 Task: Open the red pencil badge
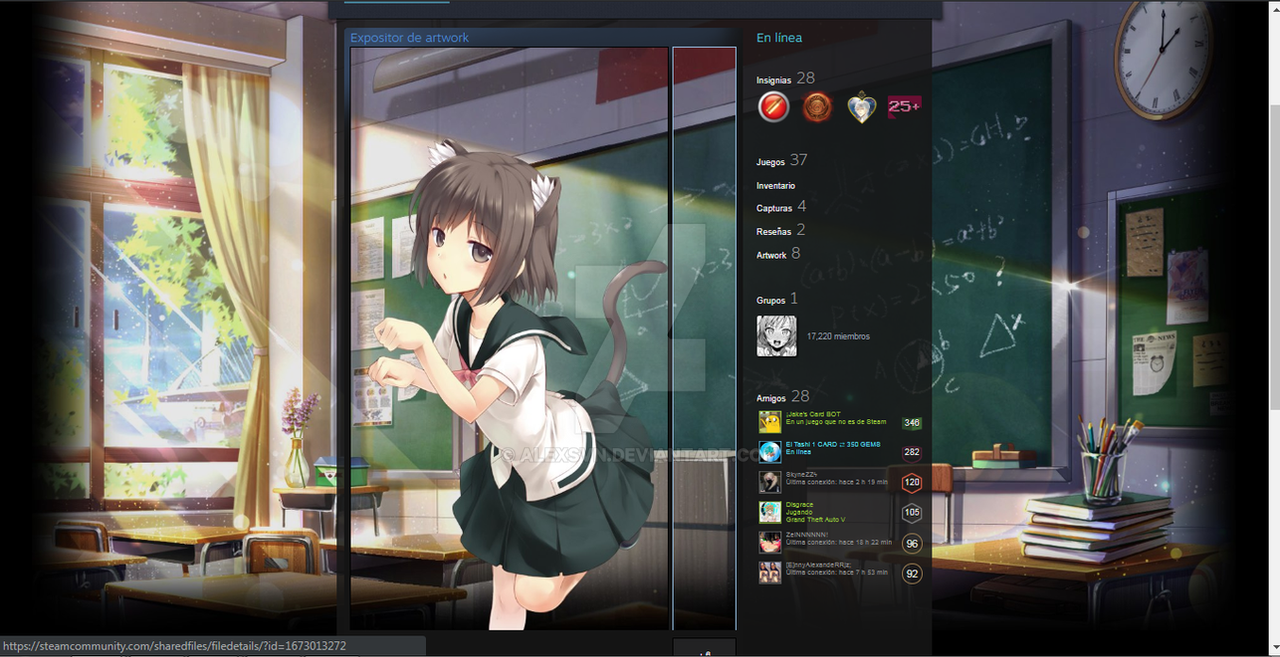[x=773, y=107]
